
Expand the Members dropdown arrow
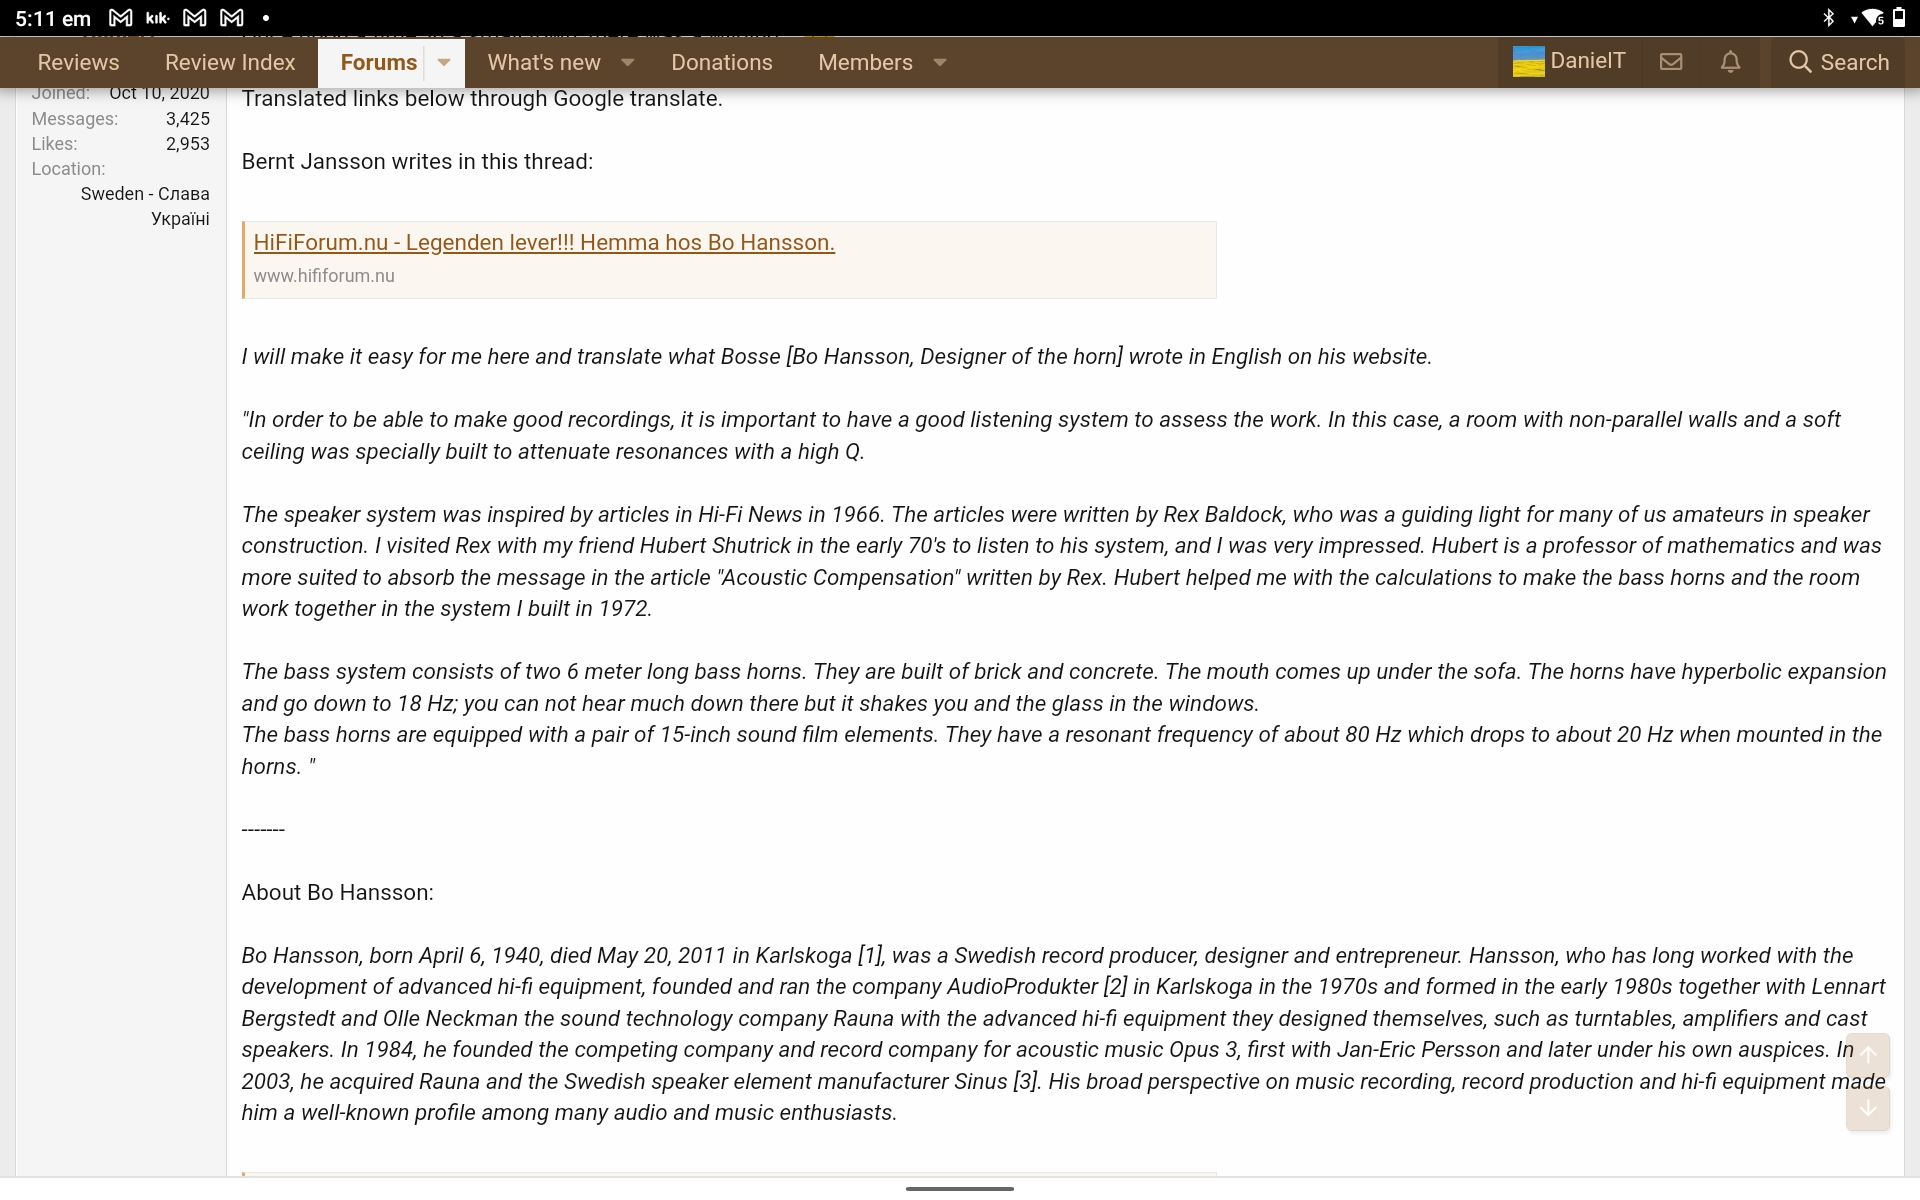940,62
